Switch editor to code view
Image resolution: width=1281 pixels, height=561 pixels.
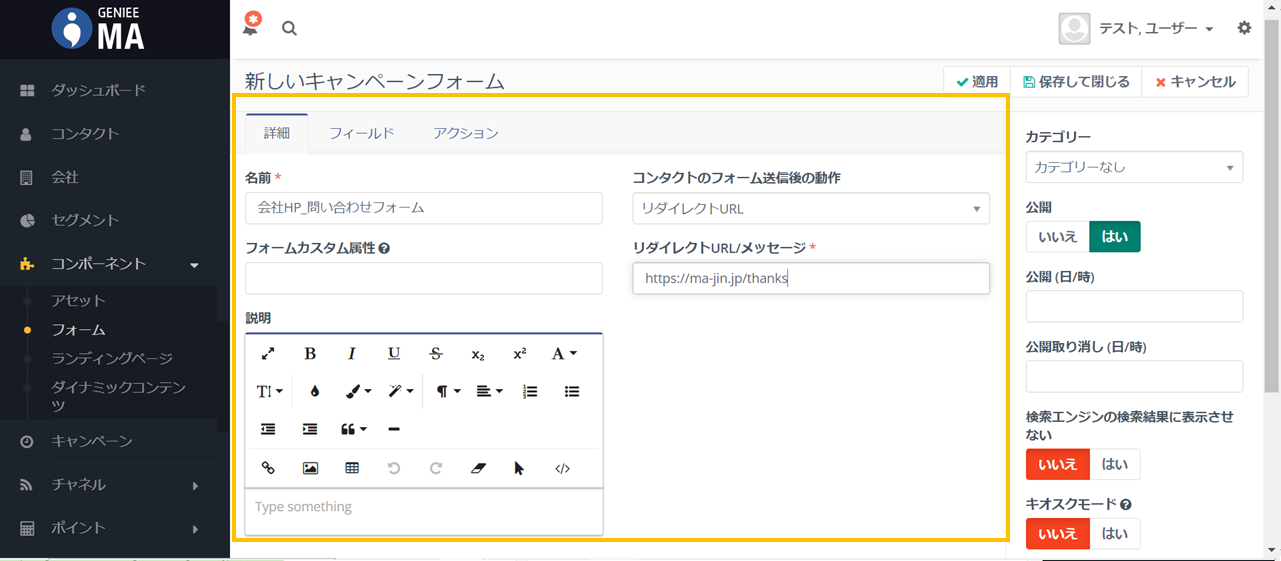562,468
